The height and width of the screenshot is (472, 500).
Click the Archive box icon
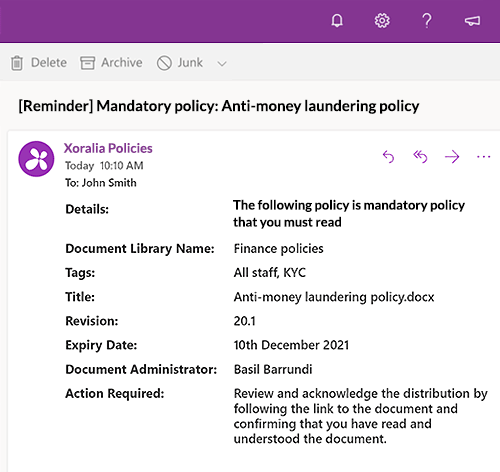click(87, 63)
